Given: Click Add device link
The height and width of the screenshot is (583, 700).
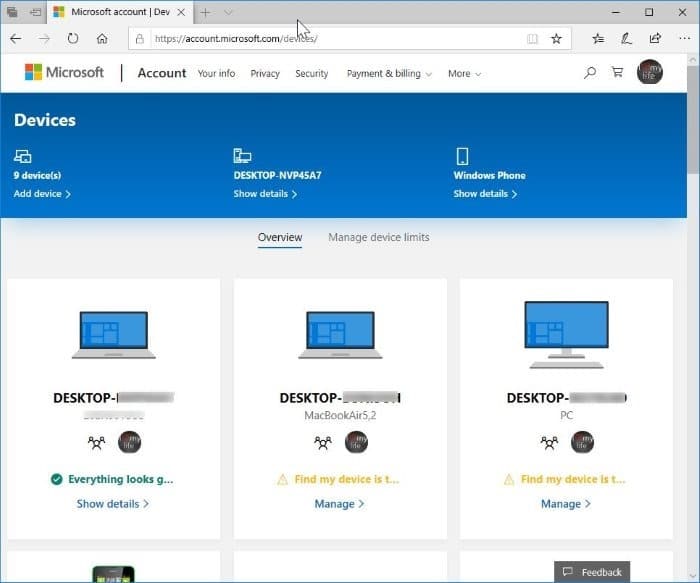Looking at the screenshot, I should point(42,194).
